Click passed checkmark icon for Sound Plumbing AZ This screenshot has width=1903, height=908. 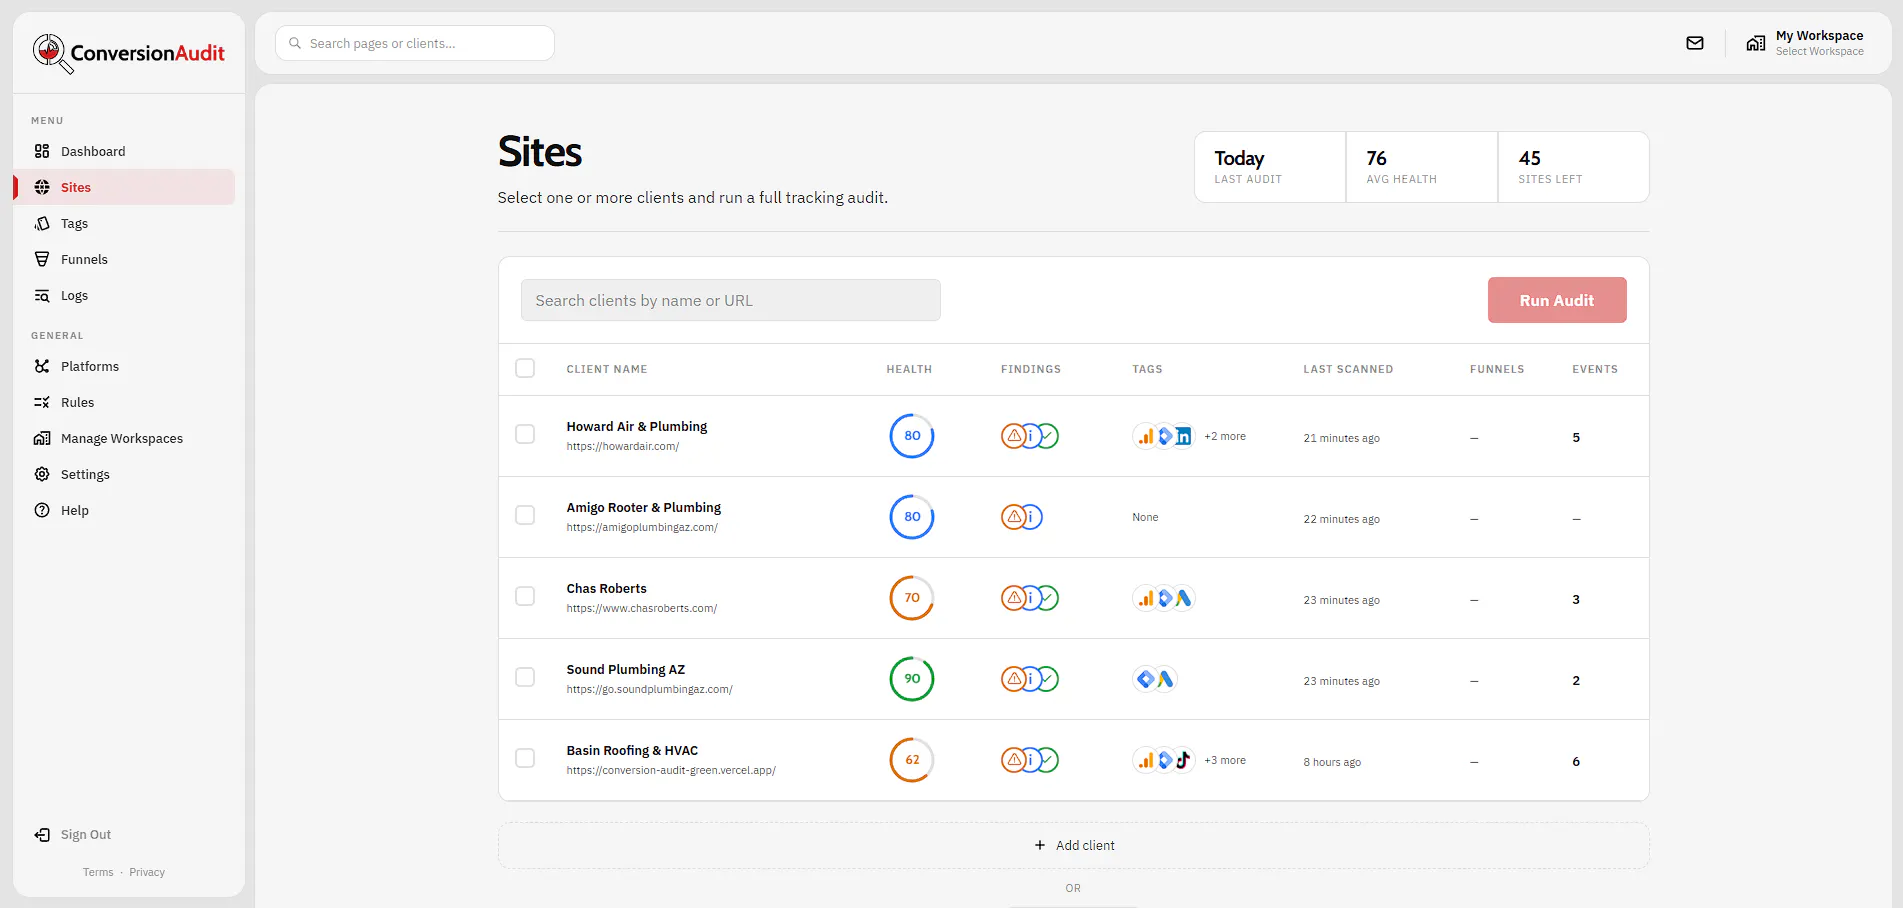tap(1048, 679)
